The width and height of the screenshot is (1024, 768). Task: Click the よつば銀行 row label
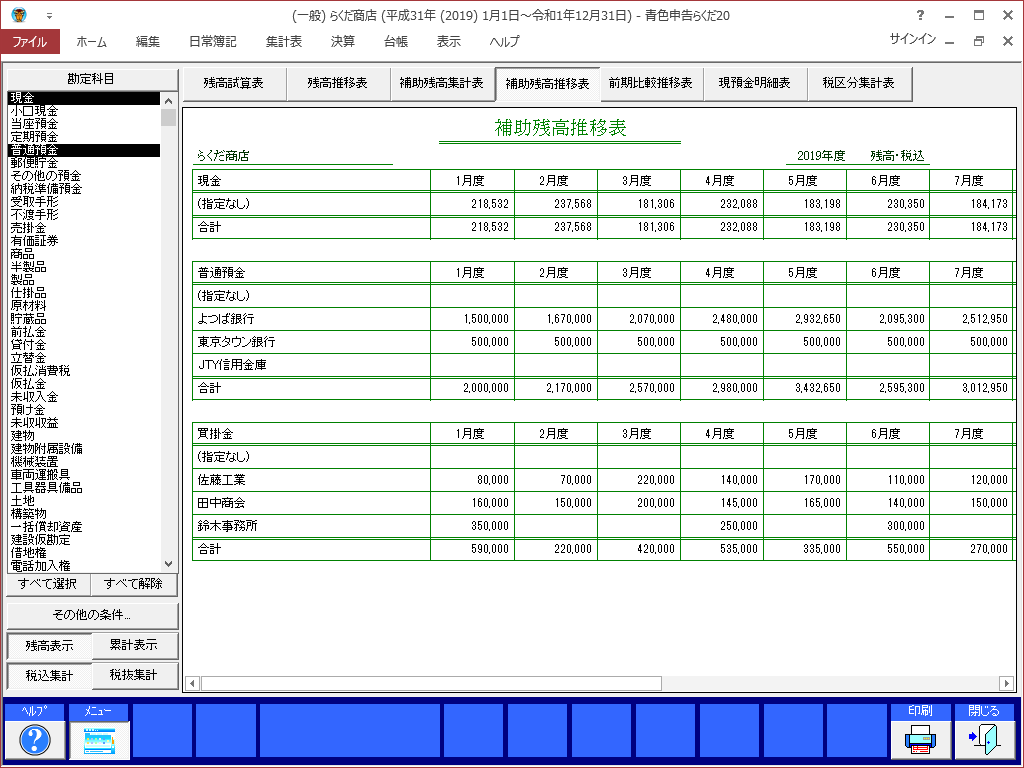(226, 319)
